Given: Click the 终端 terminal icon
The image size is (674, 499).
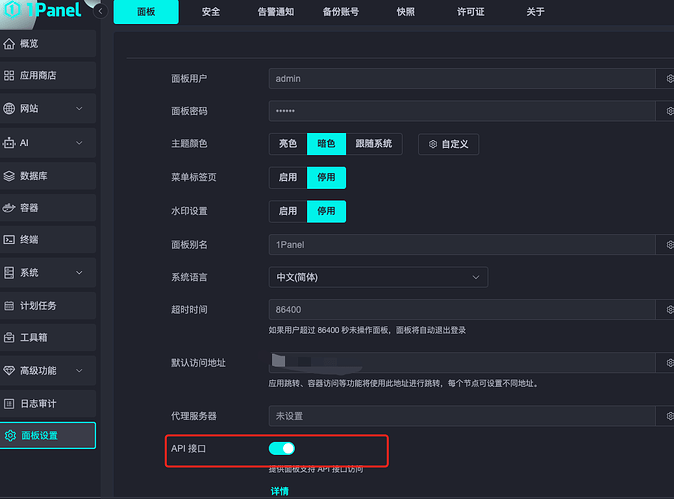Looking at the screenshot, I should [x=10, y=240].
